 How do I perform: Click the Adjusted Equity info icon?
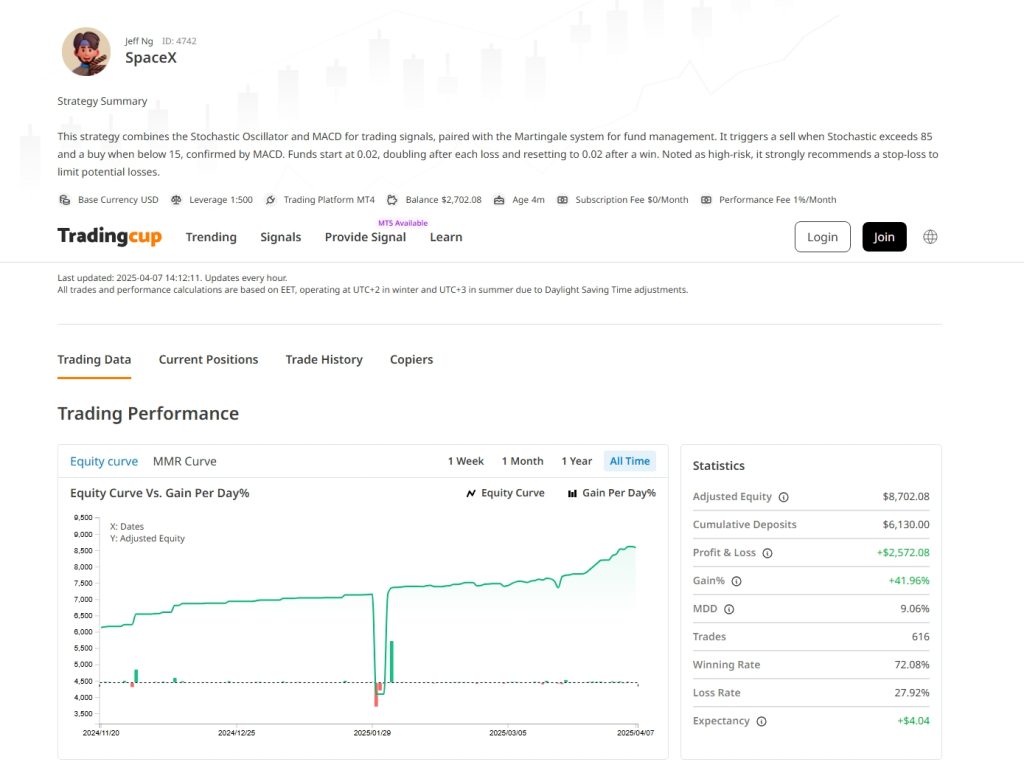(x=783, y=497)
